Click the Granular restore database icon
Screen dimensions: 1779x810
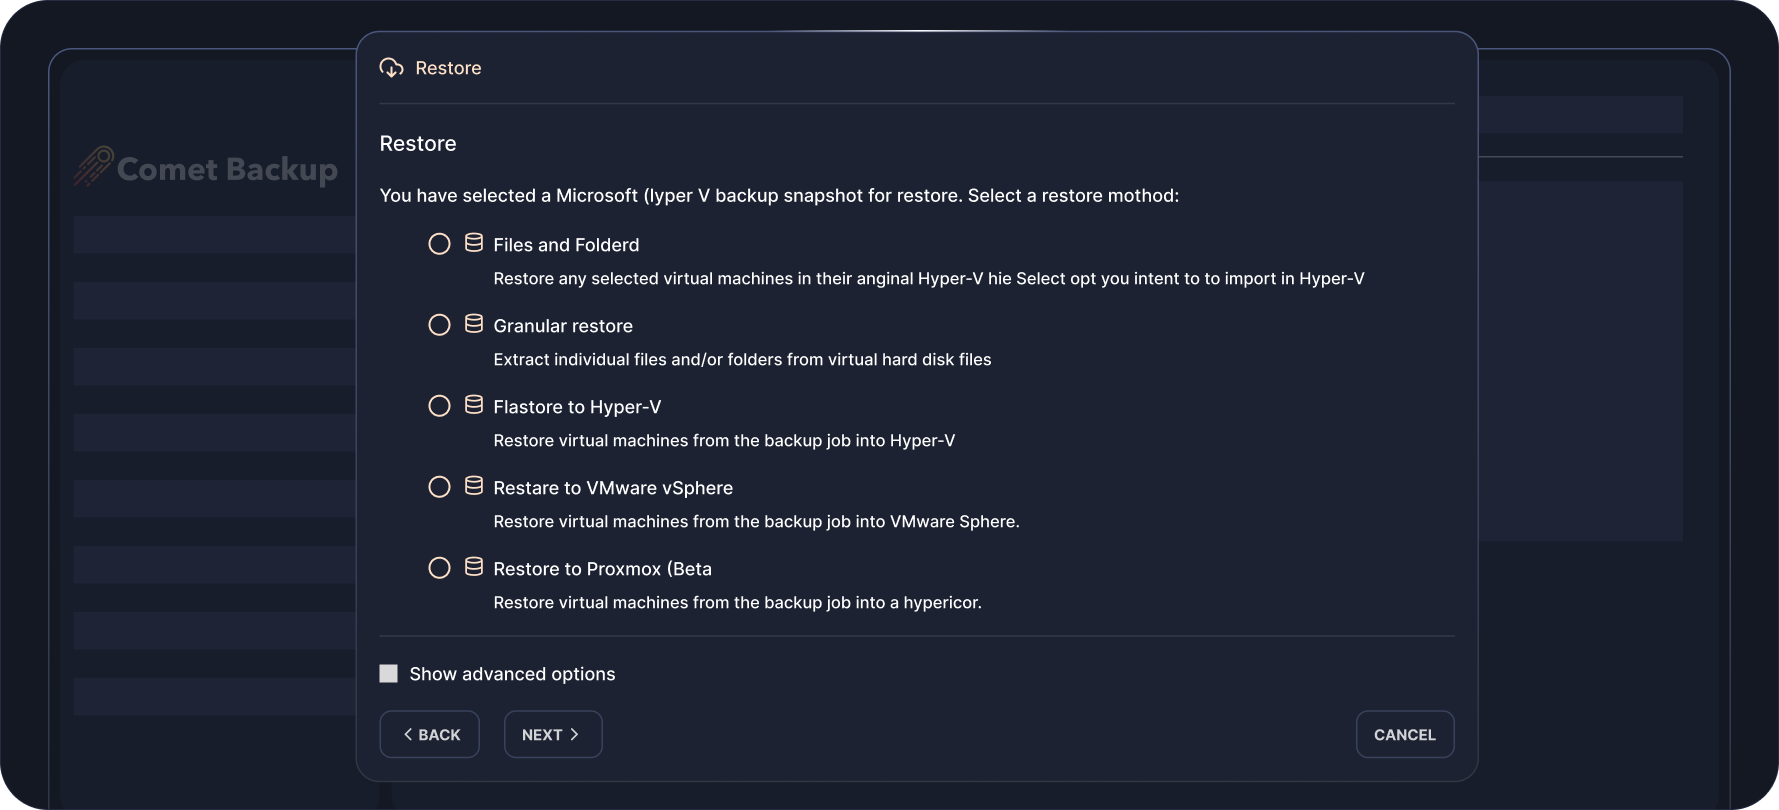tap(474, 324)
